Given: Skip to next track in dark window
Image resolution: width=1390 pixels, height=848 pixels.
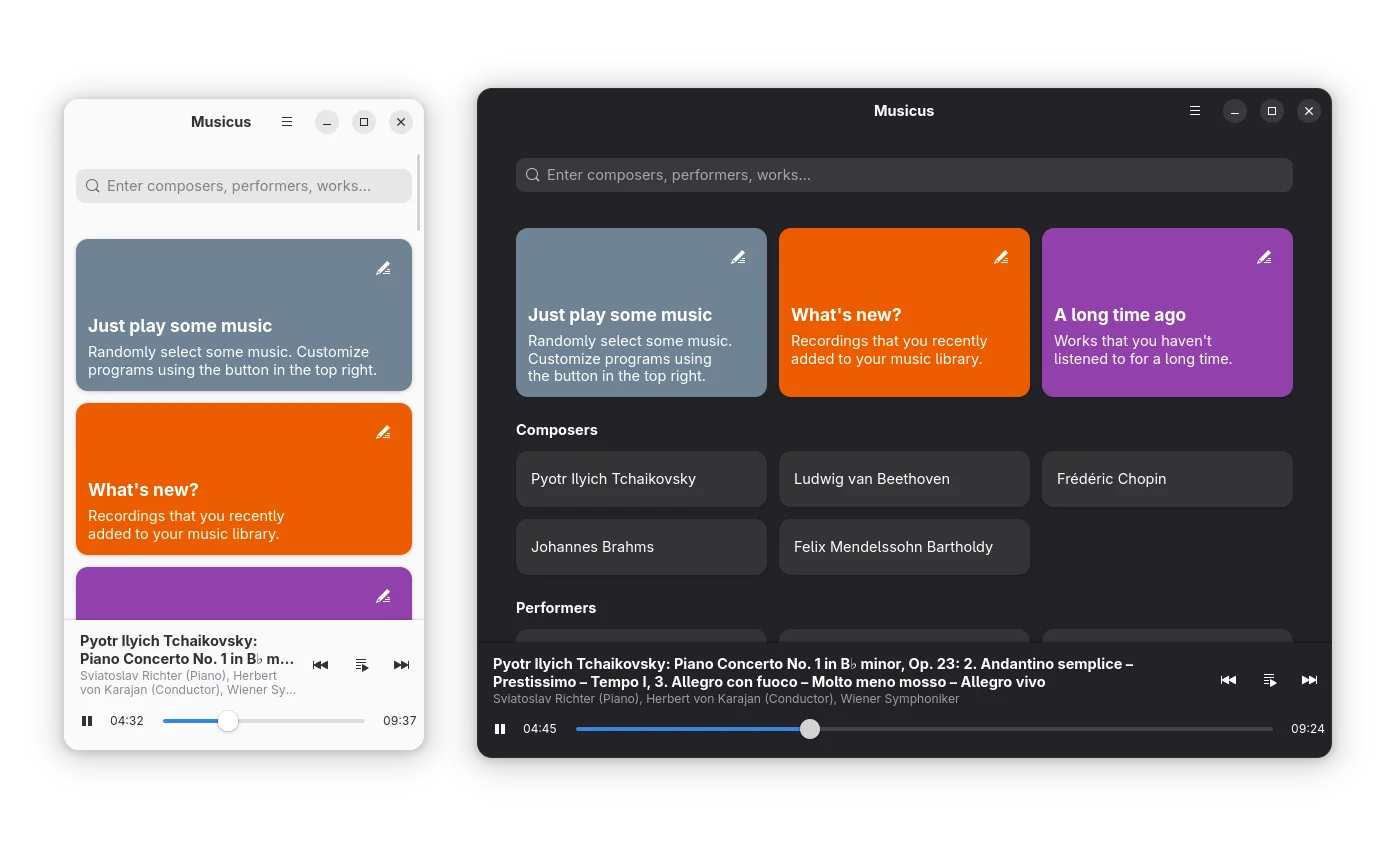Looking at the screenshot, I should [x=1309, y=680].
